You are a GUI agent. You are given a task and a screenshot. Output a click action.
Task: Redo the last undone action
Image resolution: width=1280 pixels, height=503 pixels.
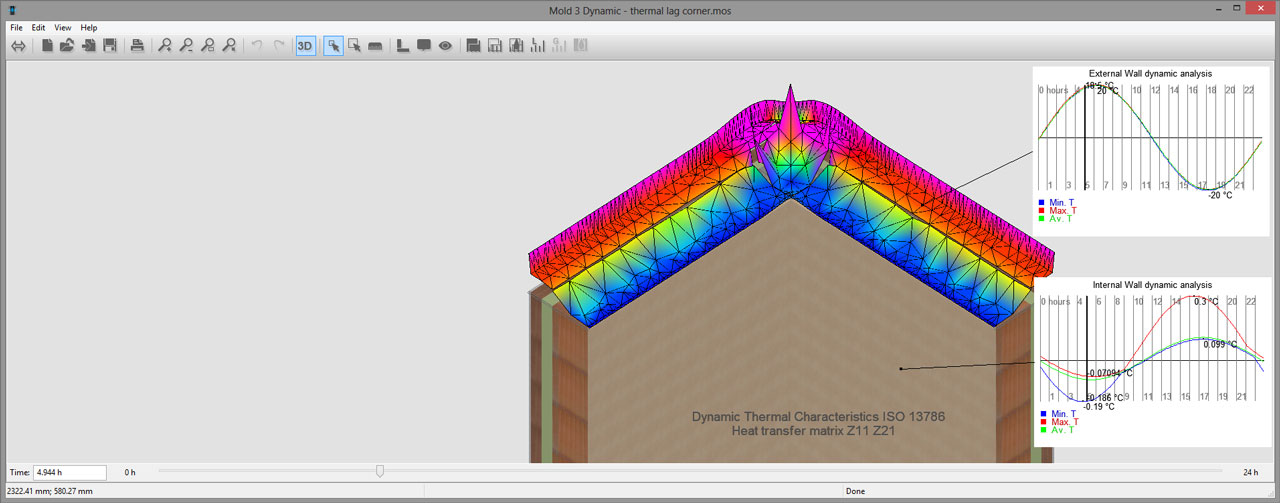tap(278, 46)
